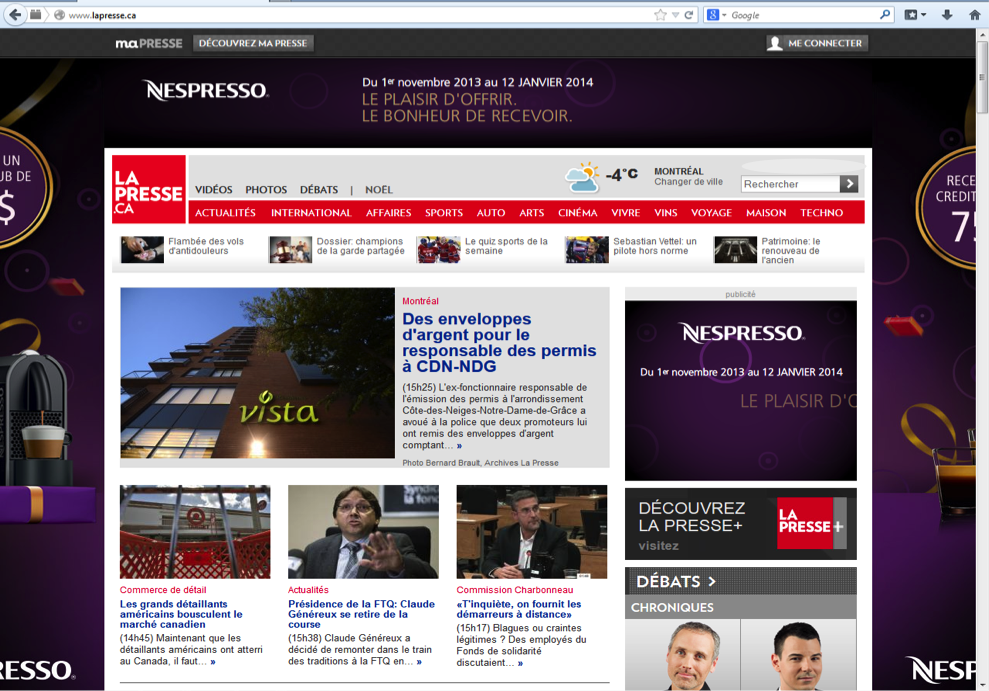Select the INTERNATIONAL navigation item

[x=311, y=213]
